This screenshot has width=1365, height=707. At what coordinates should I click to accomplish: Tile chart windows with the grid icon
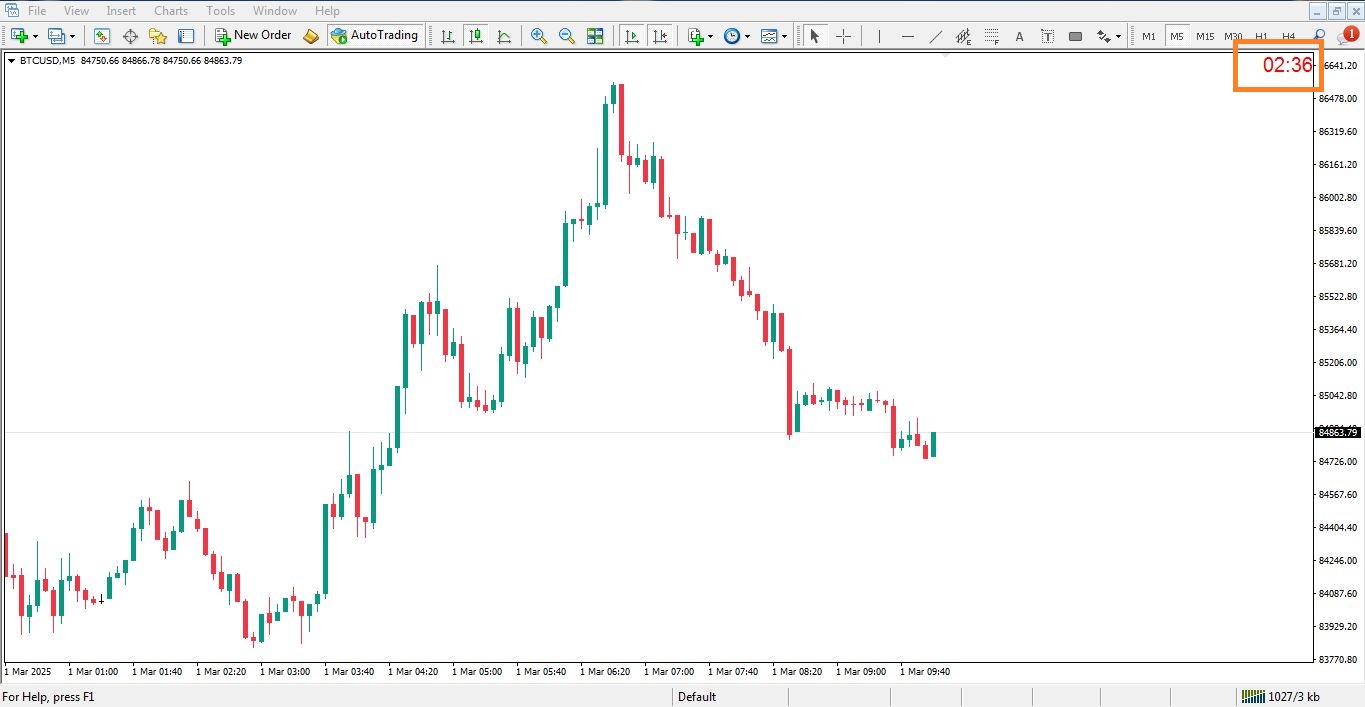coord(595,36)
